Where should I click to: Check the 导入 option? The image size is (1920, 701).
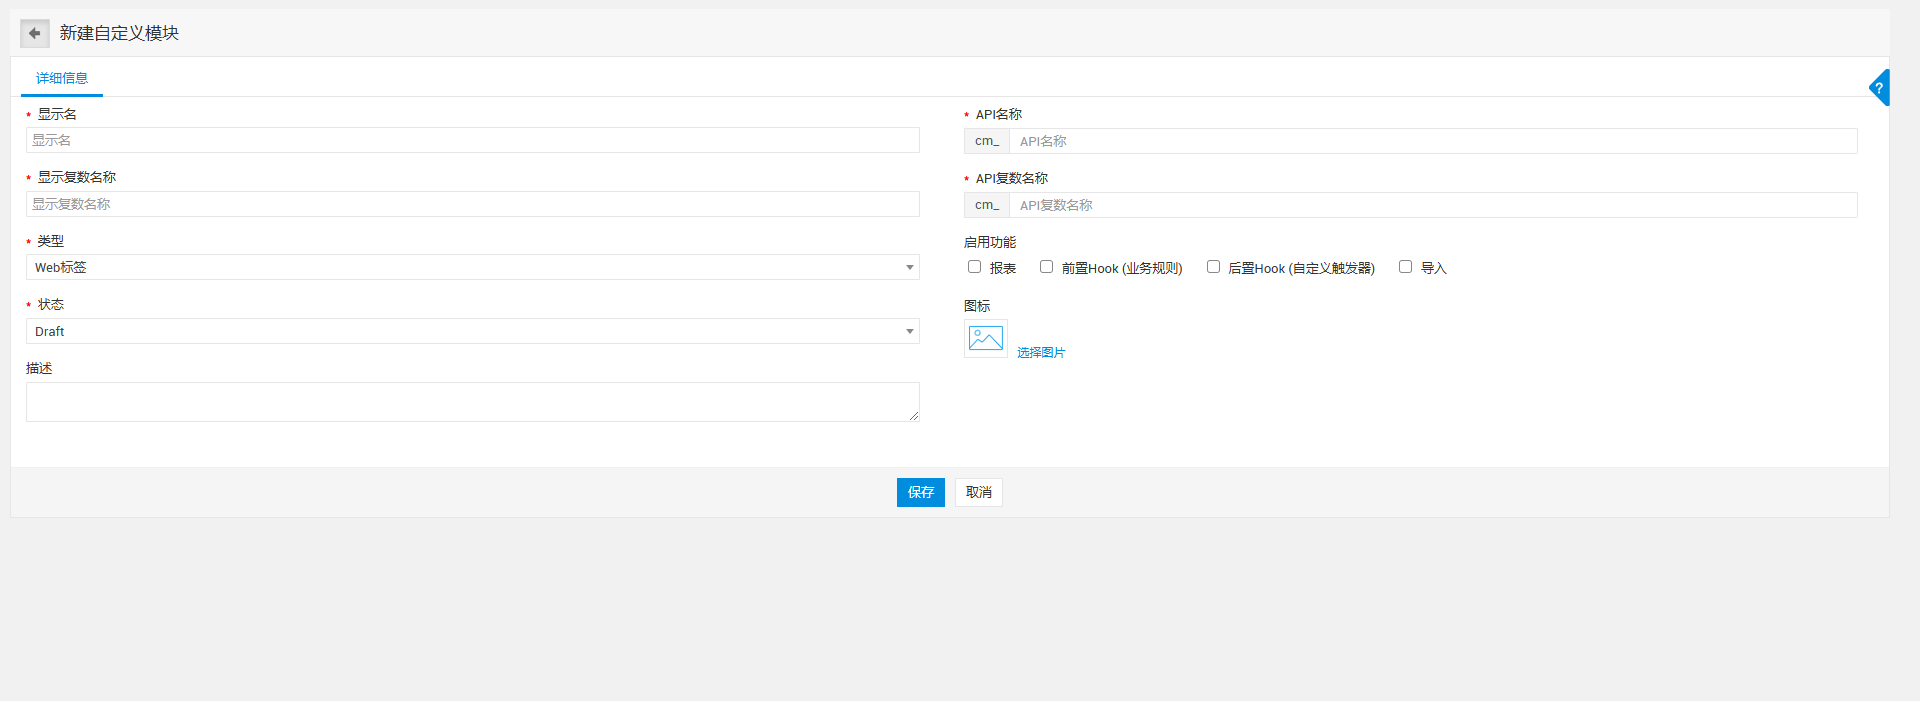(1405, 267)
